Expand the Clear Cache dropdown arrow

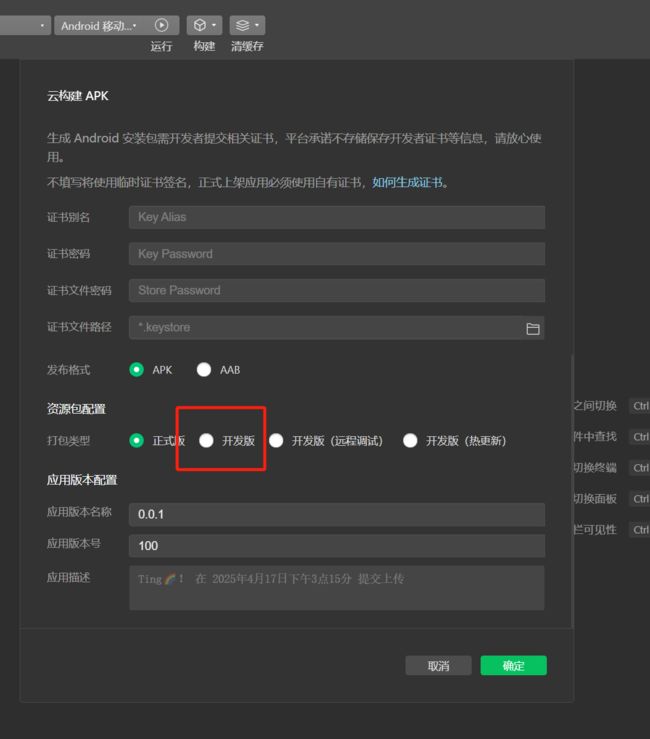click(x=257, y=25)
